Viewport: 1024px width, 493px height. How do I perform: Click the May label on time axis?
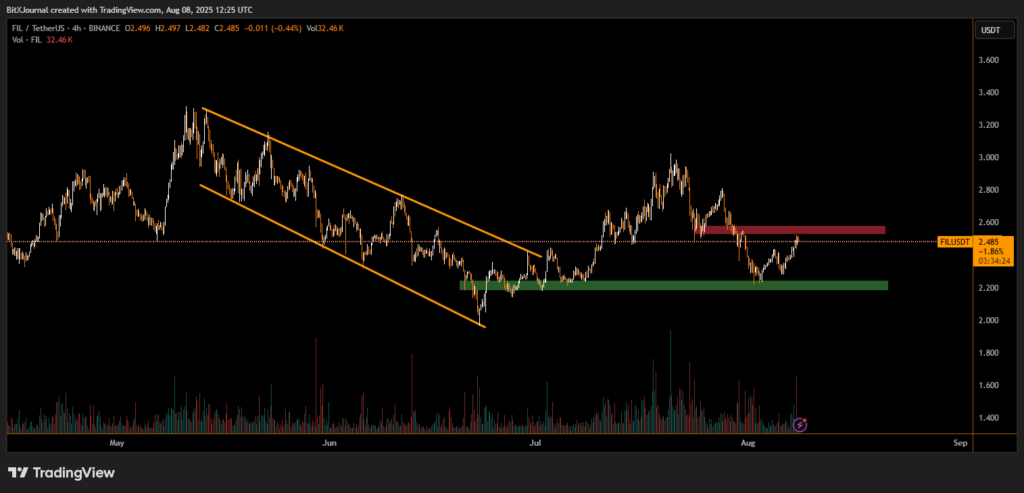pos(117,441)
